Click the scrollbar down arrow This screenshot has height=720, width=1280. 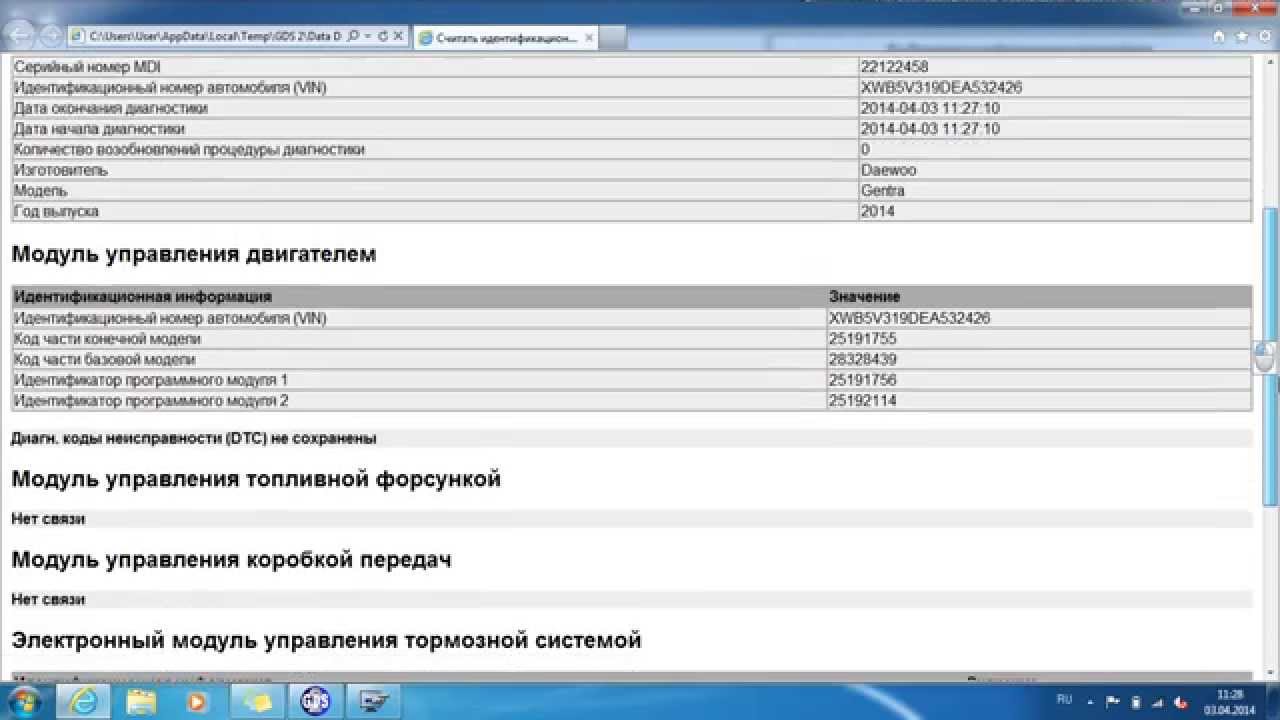1271,671
